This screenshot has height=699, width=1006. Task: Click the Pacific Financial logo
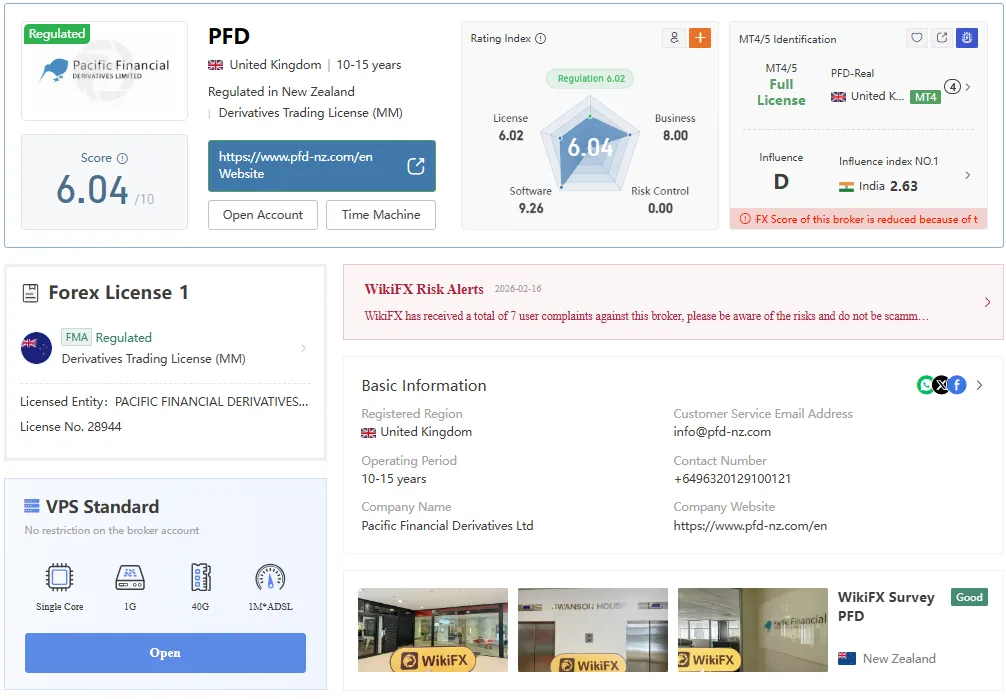(x=105, y=71)
